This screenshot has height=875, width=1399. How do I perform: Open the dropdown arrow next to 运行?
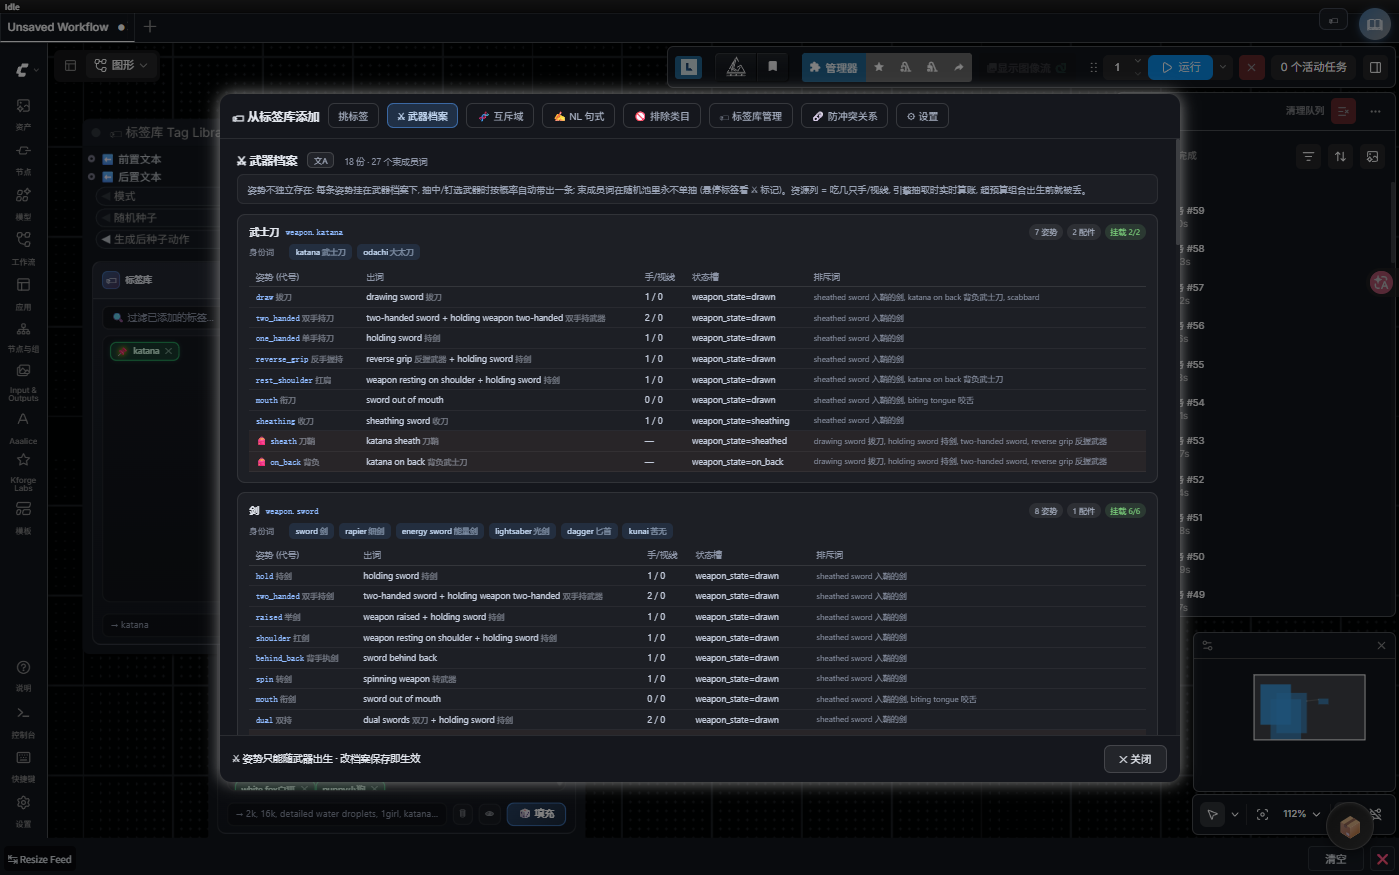pos(1223,67)
